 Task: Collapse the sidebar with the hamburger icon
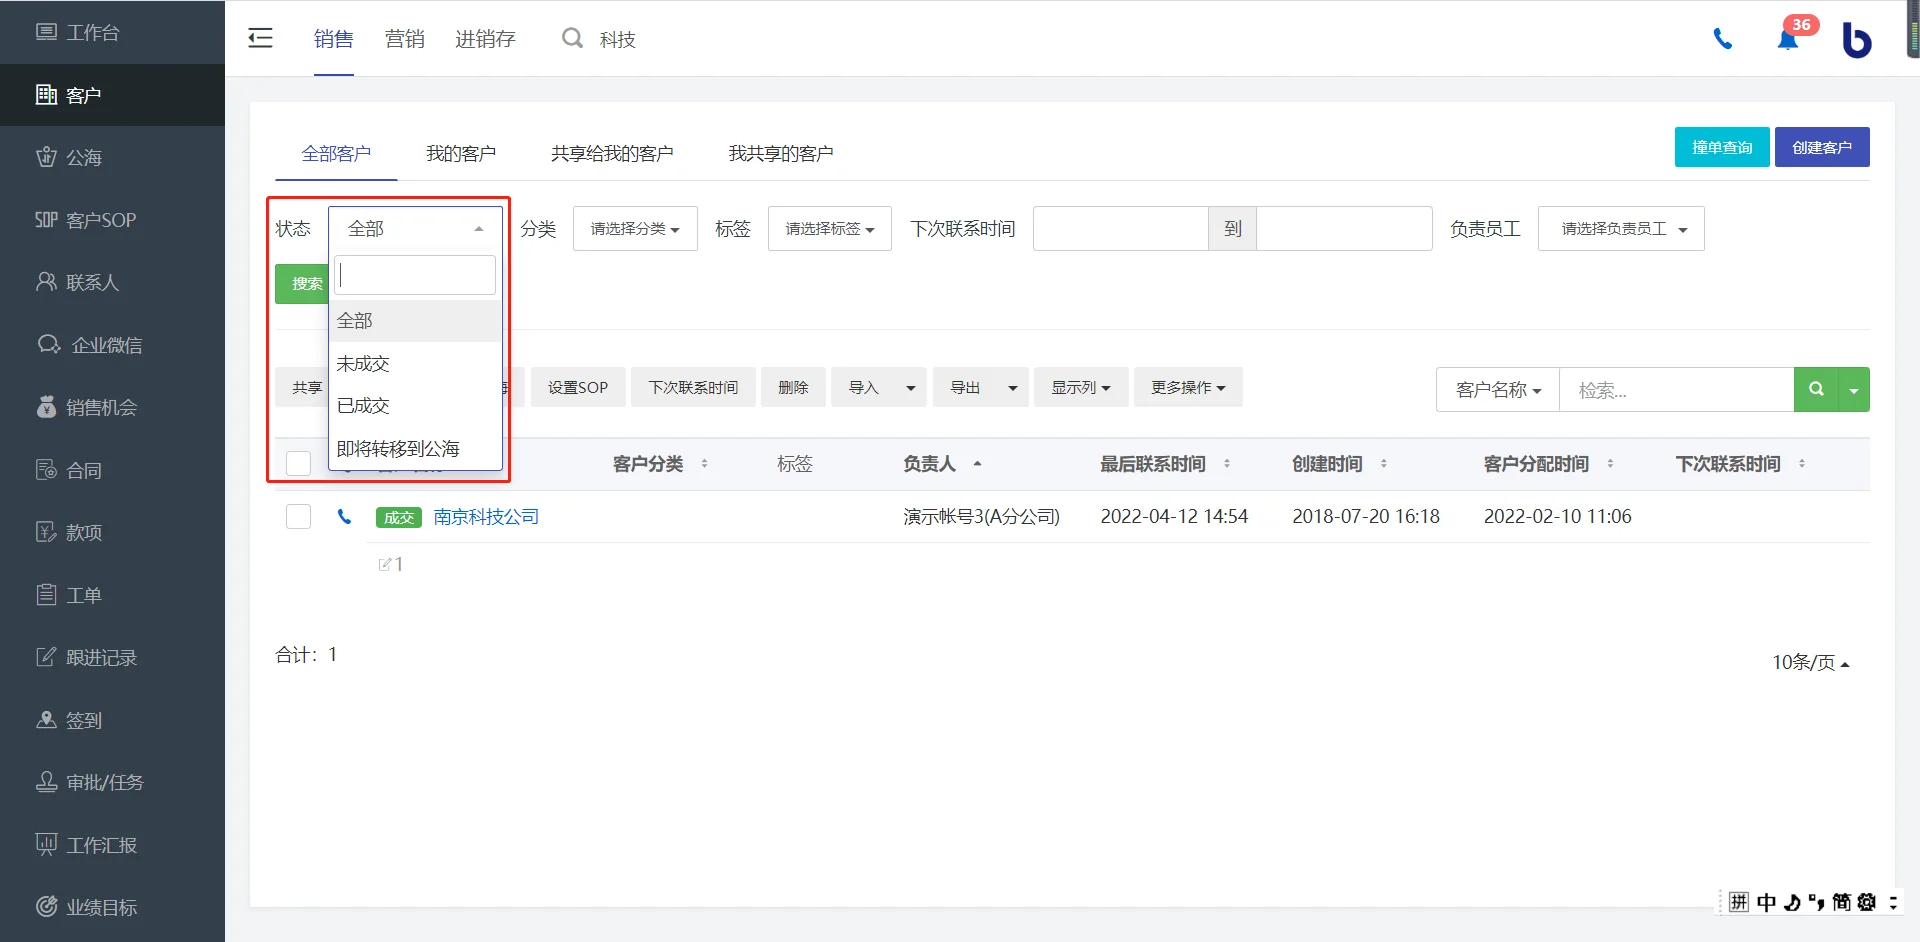(x=260, y=38)
